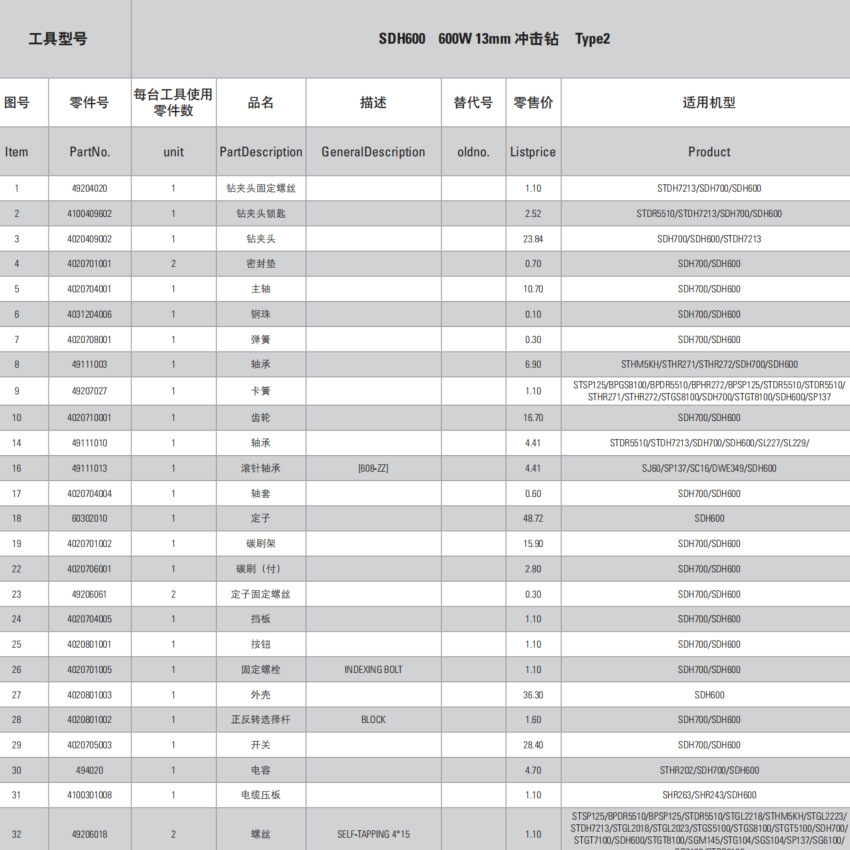Select part number 4020409002

[x=89, y=239]
